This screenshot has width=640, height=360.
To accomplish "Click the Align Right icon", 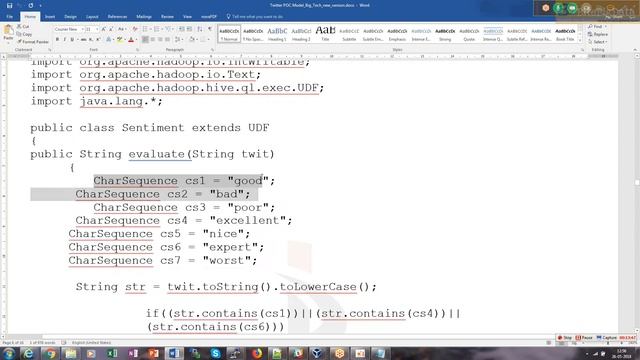I will 160,40.
